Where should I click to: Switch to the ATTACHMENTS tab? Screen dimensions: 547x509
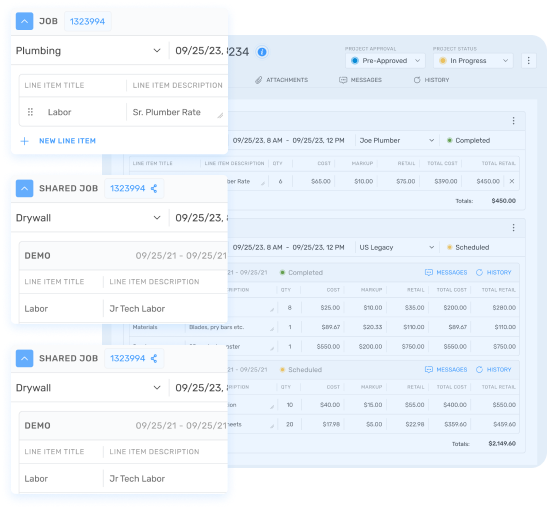tap(282, 80)
